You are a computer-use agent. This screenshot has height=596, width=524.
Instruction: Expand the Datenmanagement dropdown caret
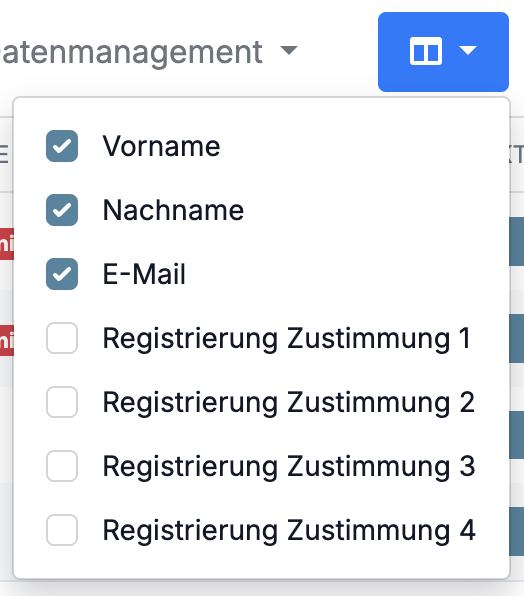pyautogui.click(x=289, y=50)
